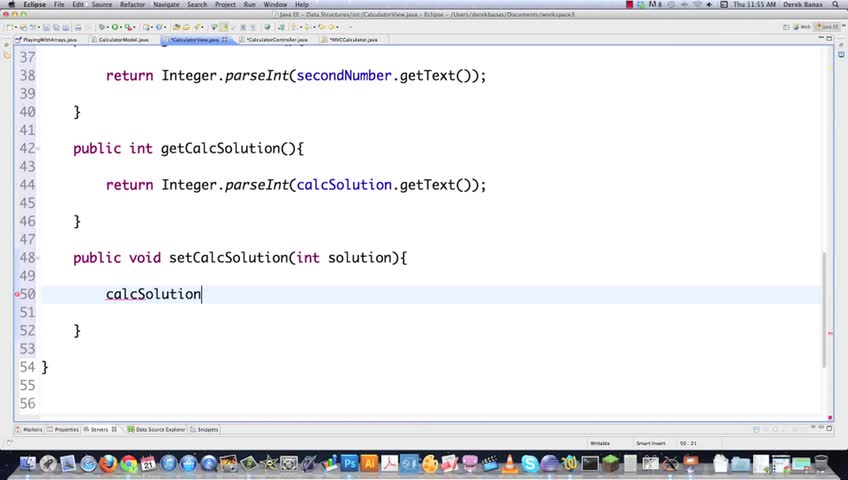Click the editor vertical scrollbar thumb

(x=824, y=308)
